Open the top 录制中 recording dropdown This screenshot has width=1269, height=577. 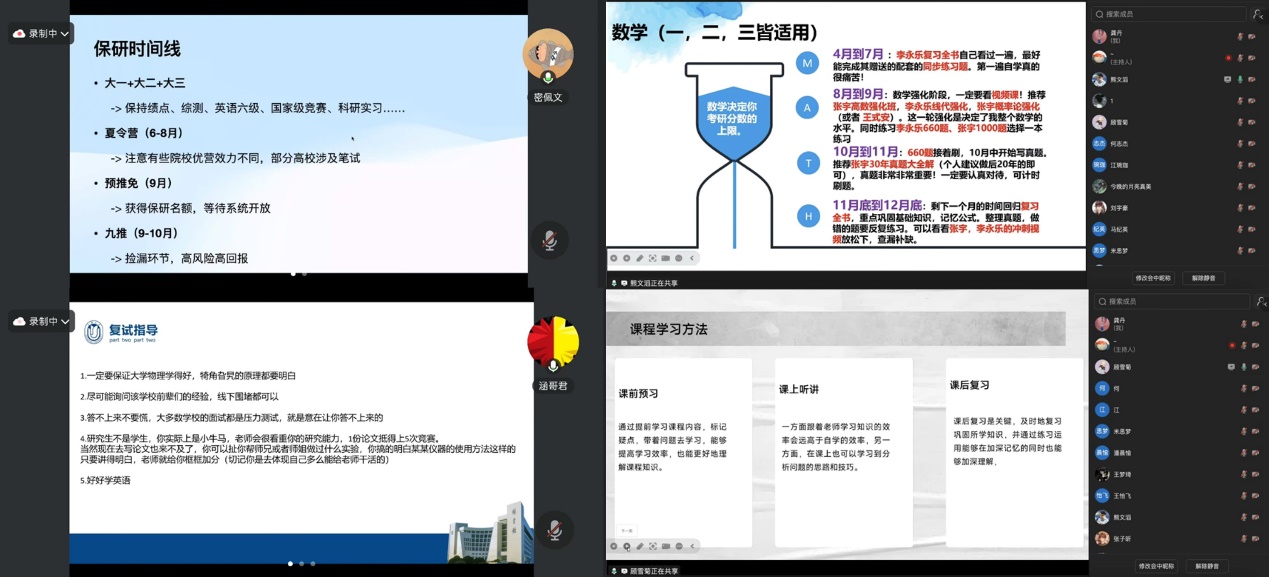(42, 33)
